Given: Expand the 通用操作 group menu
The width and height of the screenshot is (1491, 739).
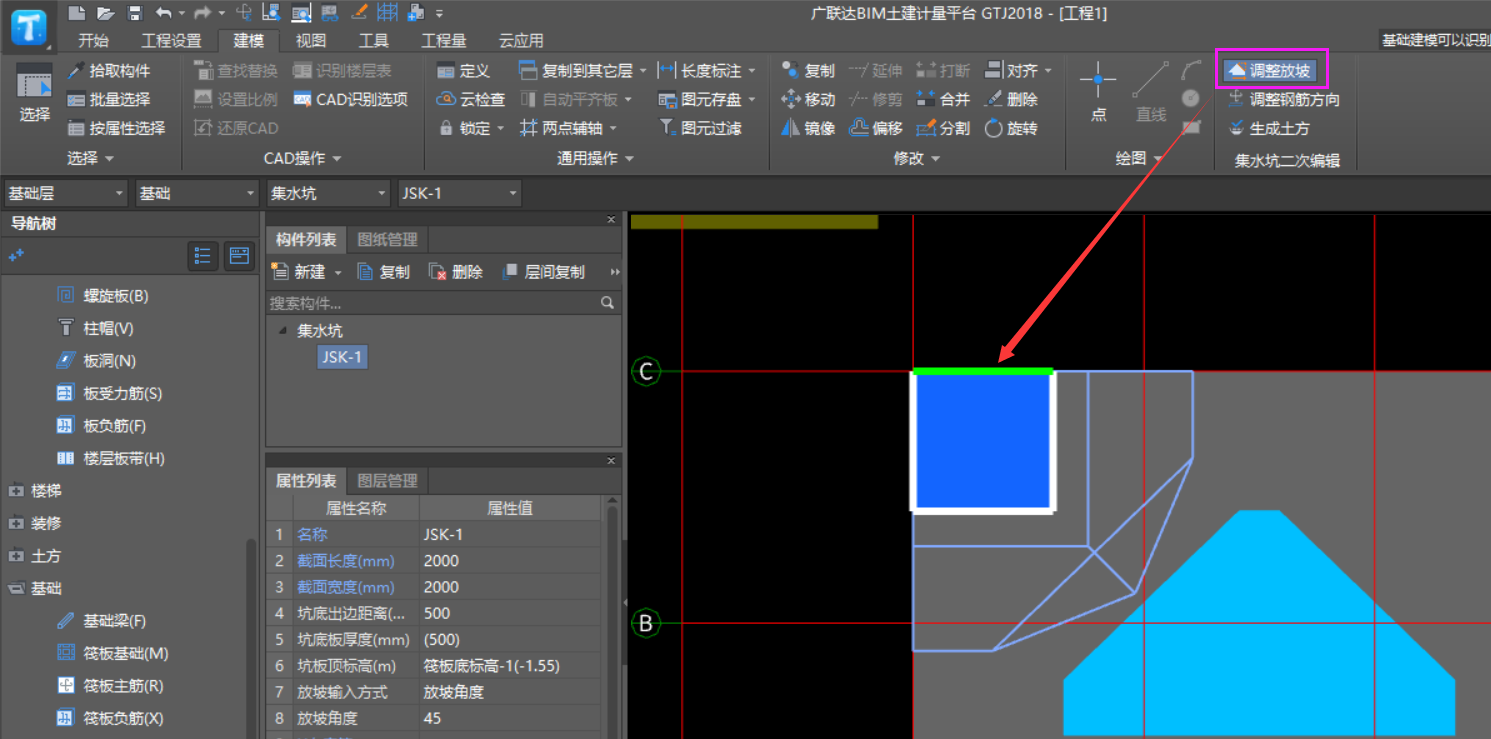Looking at the screenshot, I should (596, 159).
